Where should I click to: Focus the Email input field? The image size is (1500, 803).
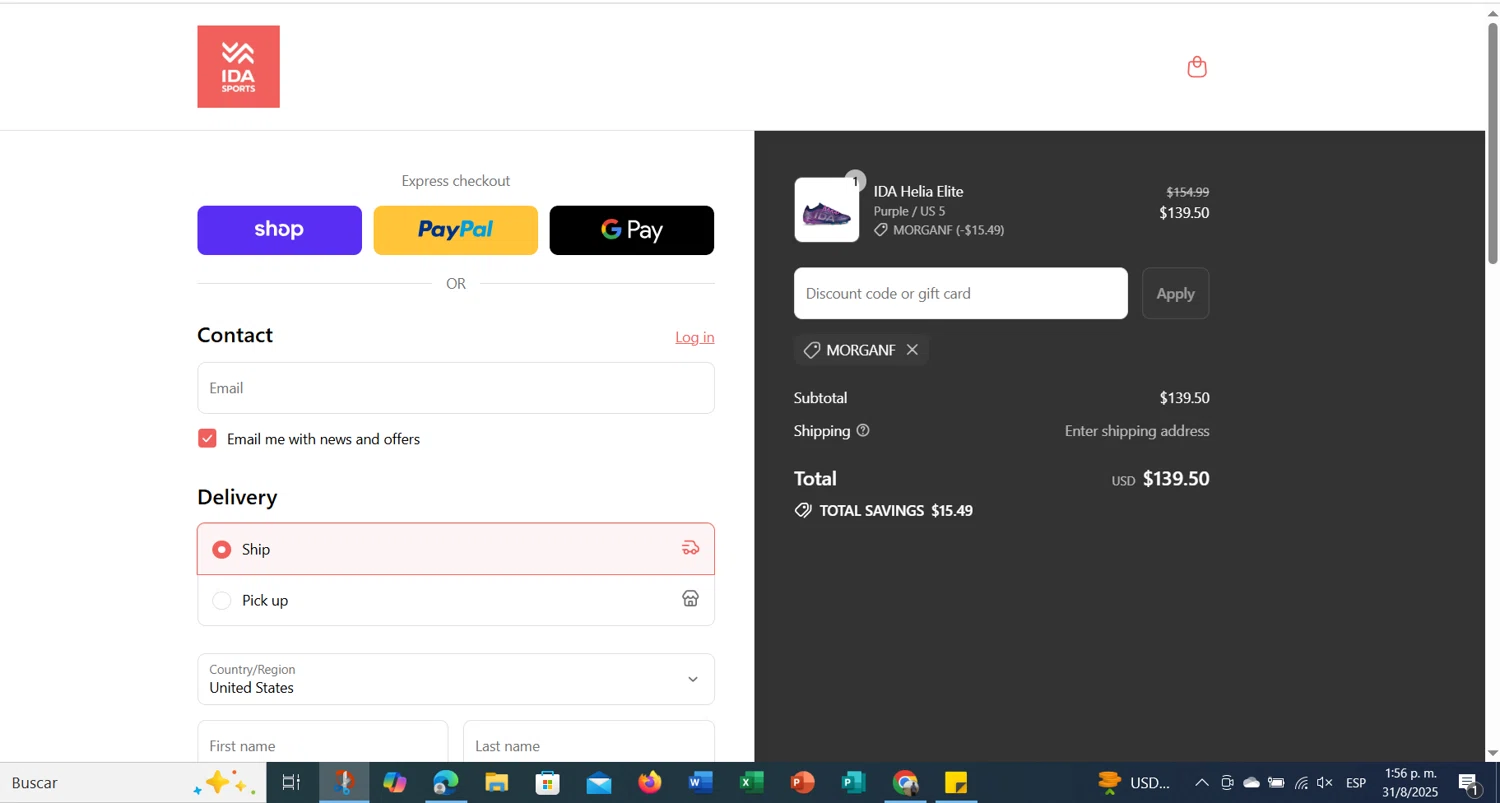455,388
